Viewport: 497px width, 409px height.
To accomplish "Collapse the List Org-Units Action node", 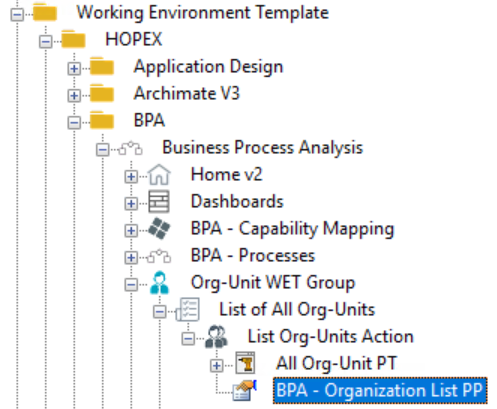I will pos(188,339).
